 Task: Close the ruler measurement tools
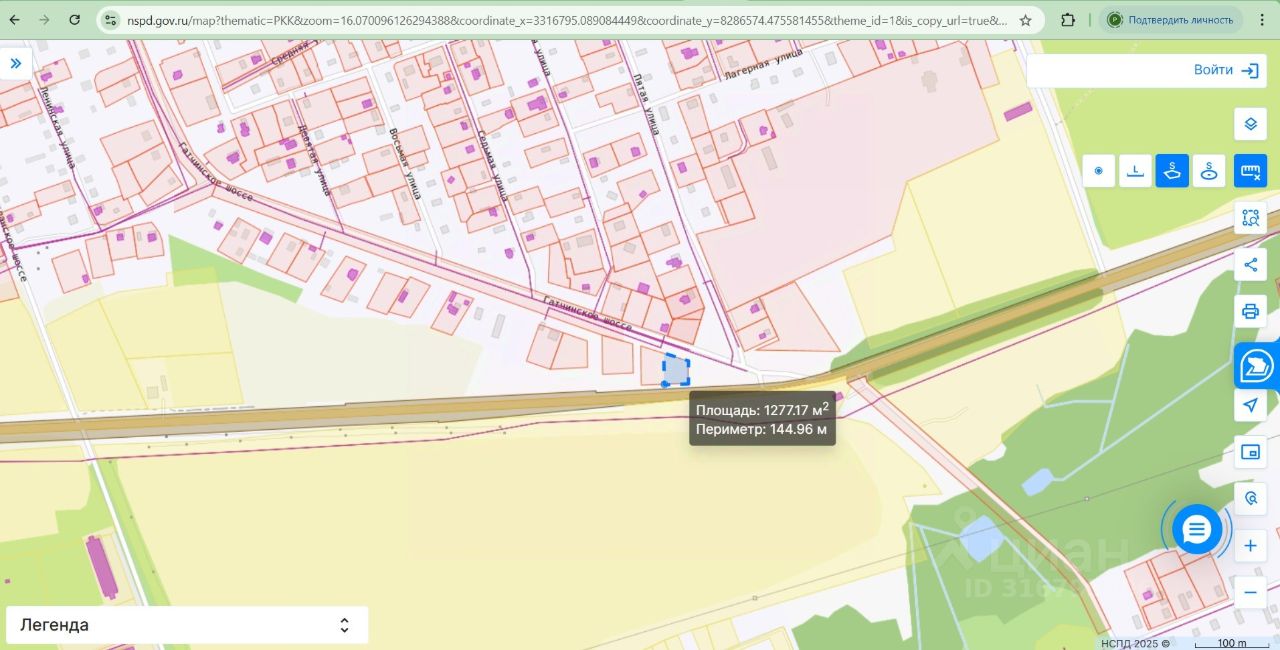[x=1250, y=171]
